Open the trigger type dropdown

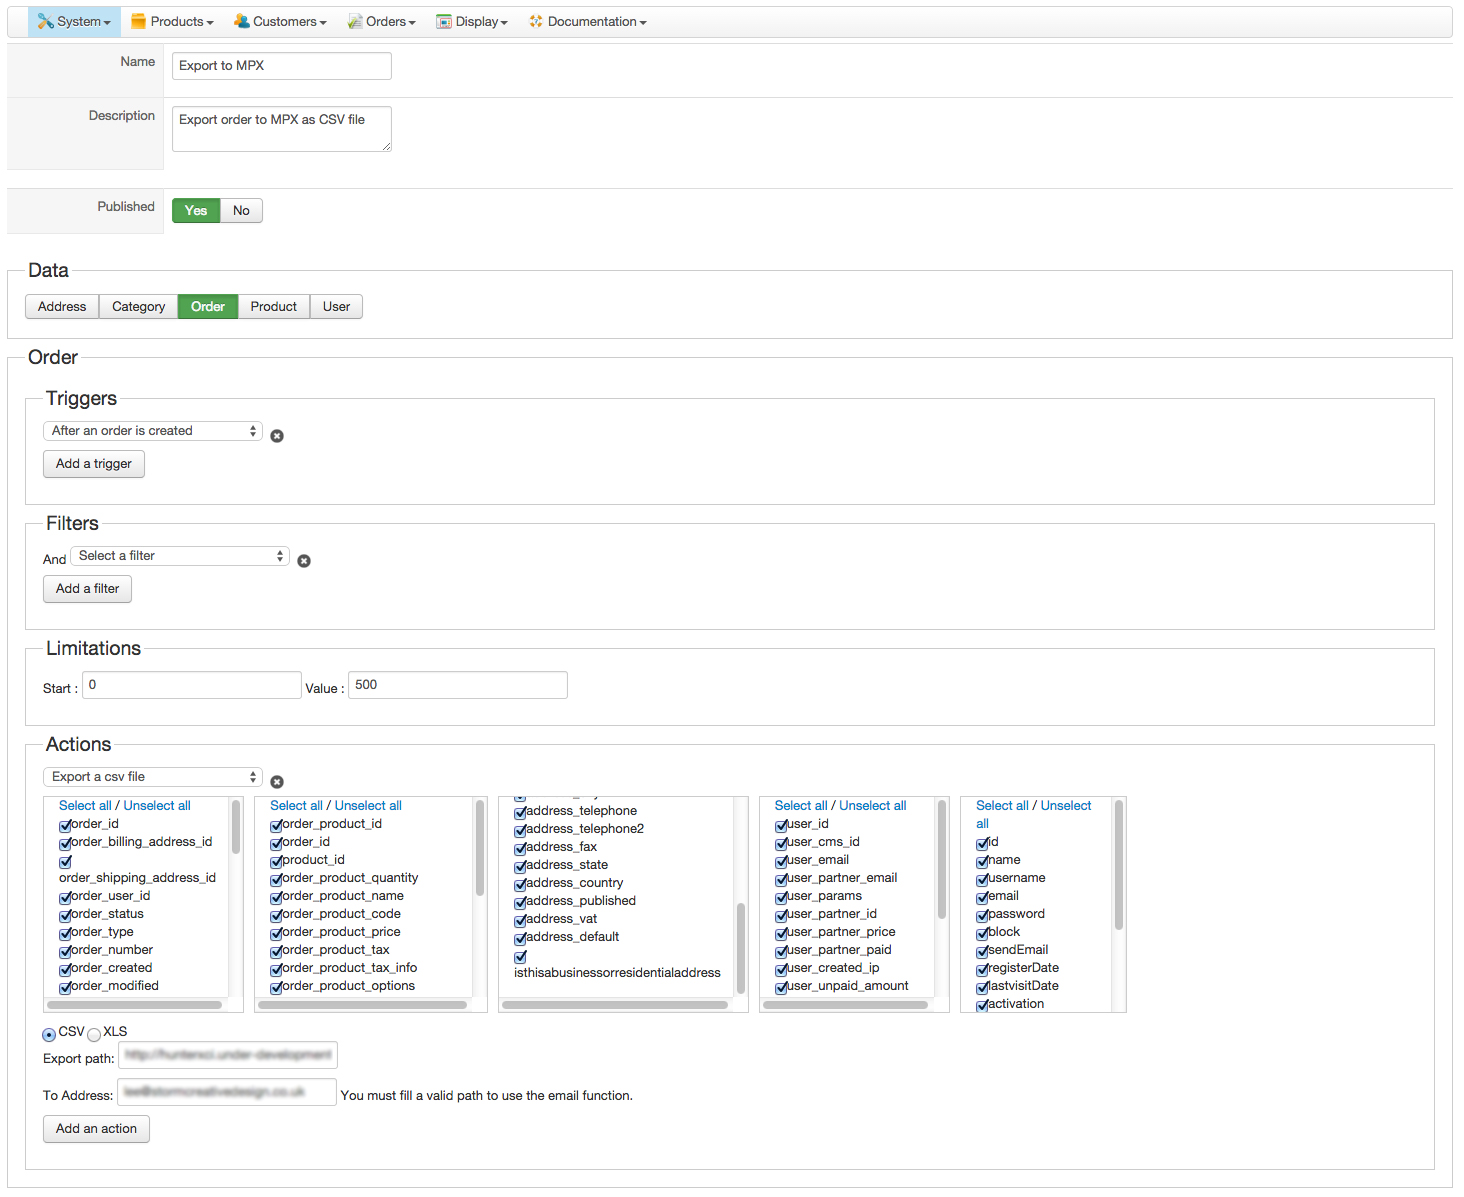tap(153, 431)
